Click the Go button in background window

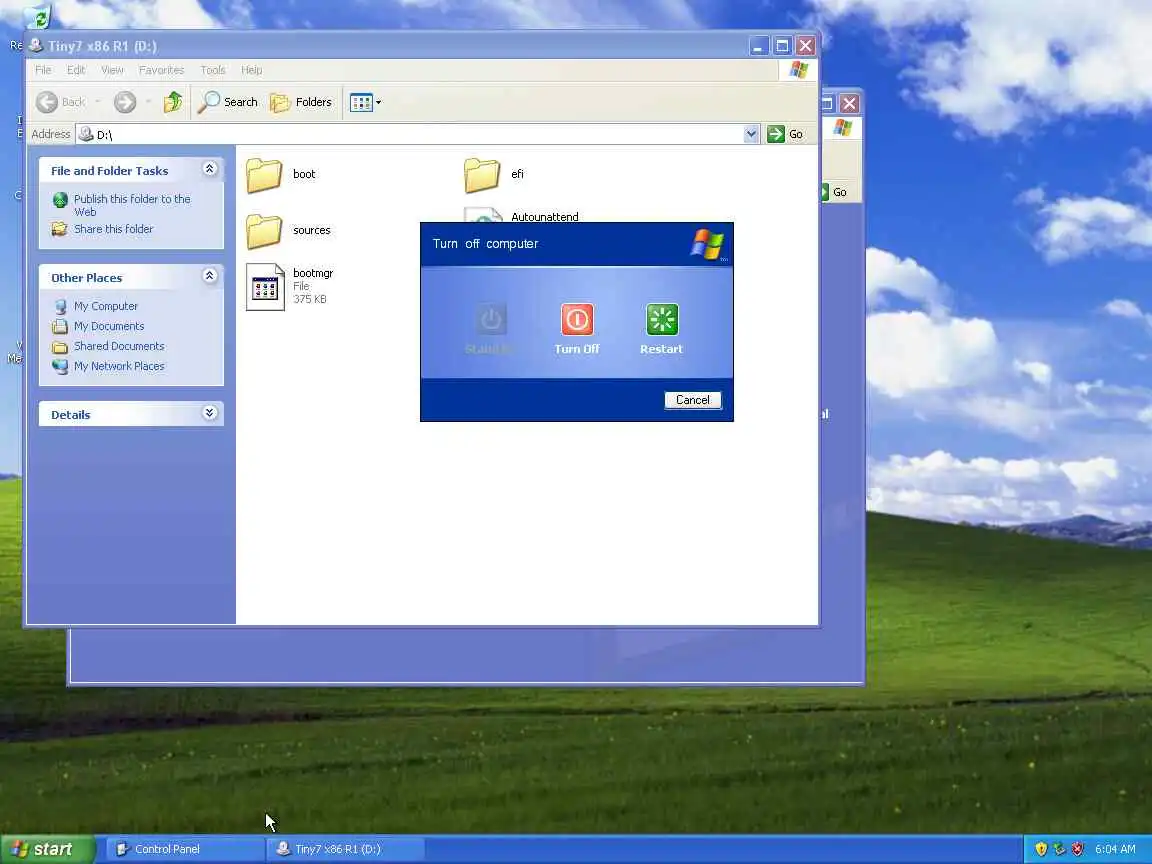point(835,192)
